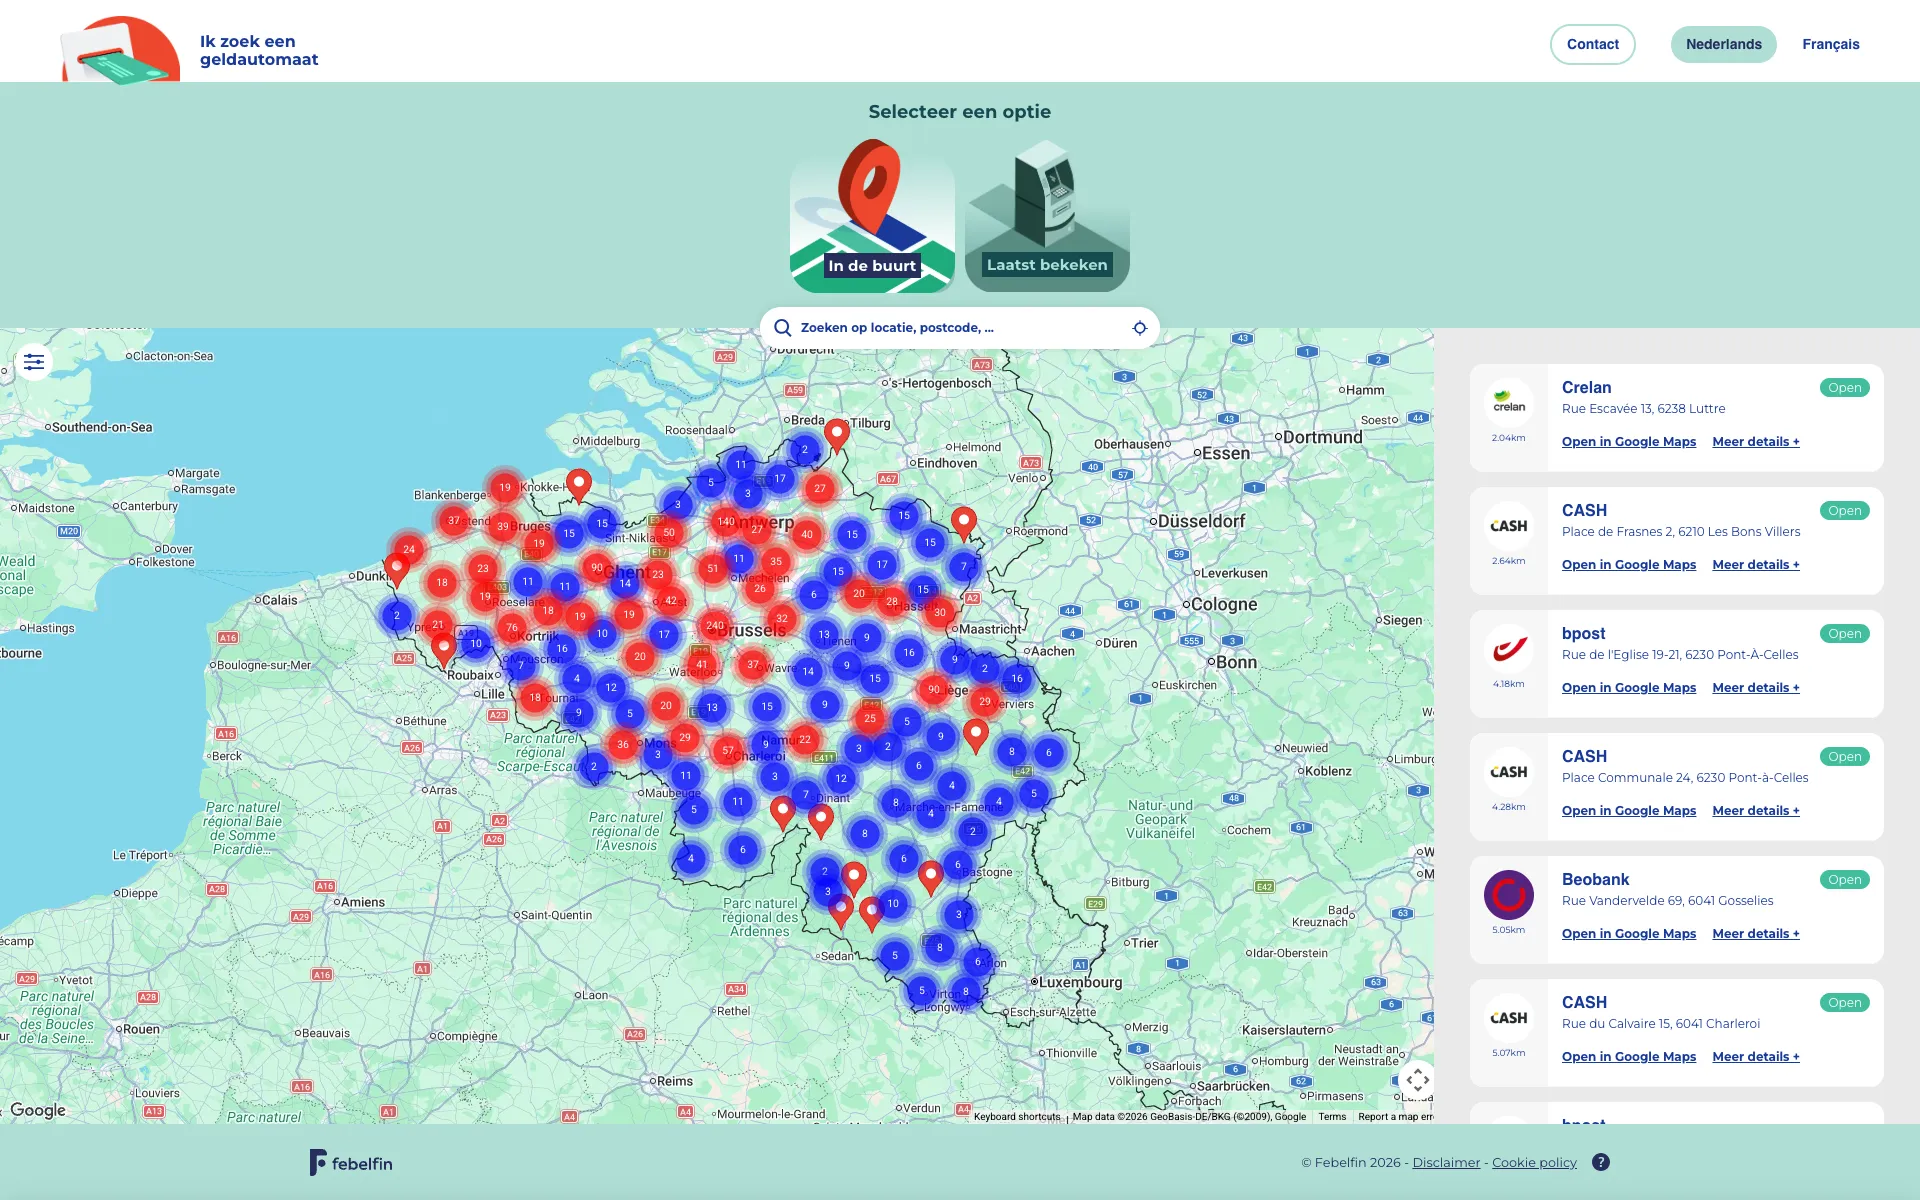Image resolution: width=1920 pixels, height=1200 pixels.
Task: Switch language to Français
Action: click(1831, 44)
